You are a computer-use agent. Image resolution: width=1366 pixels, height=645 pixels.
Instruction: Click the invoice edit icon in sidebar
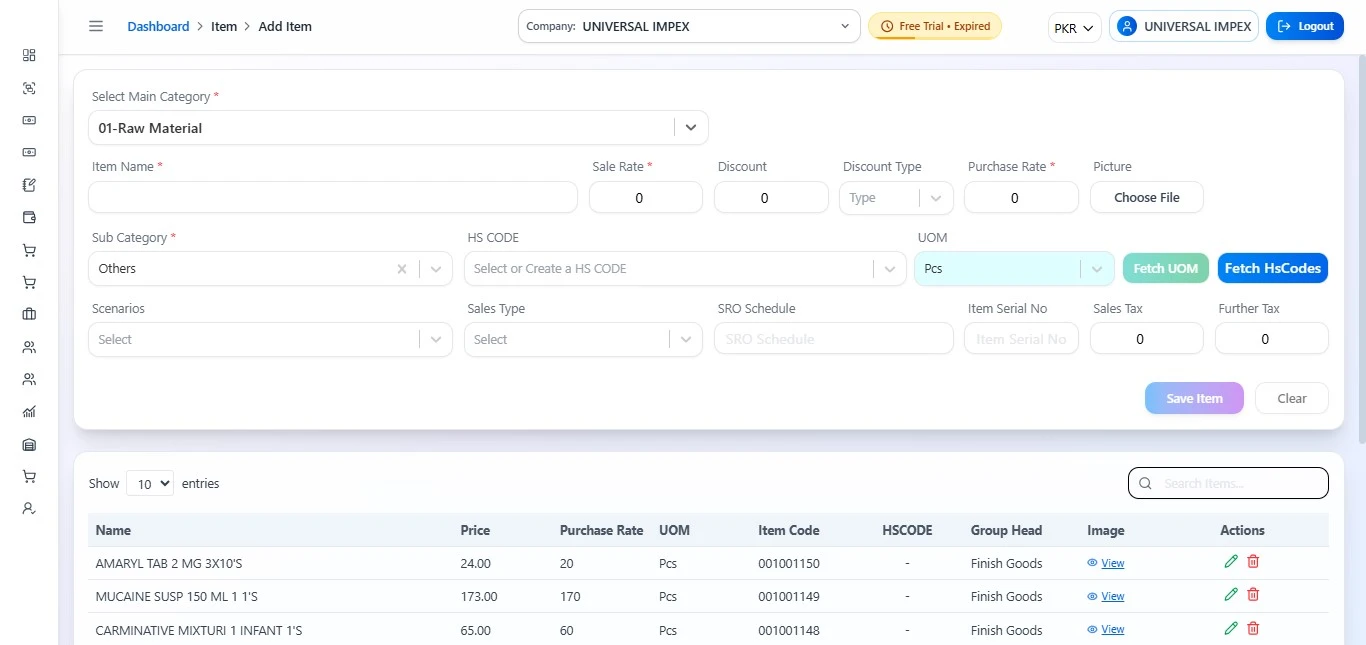click(x=29, y=185)
